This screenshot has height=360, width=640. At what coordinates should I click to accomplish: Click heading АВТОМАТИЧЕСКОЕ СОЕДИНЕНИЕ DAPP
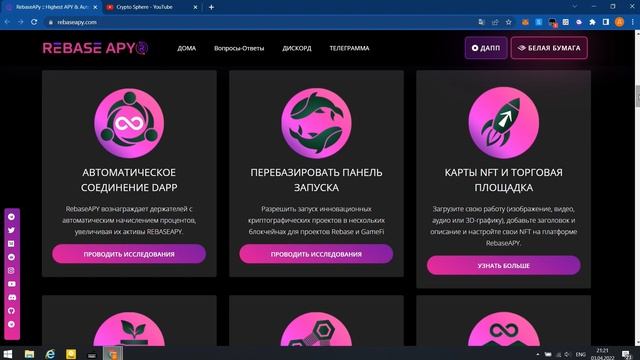coord(129,180)
